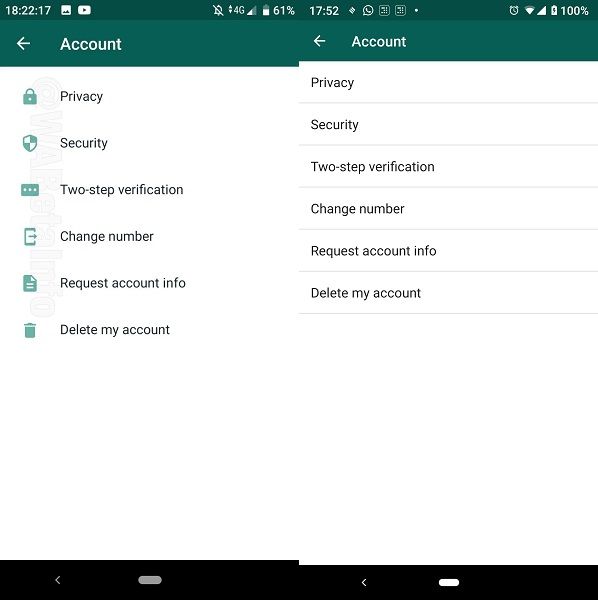Open Security in the plain list
Image resolution: width=598 pixels, height=600 pixels.
point(448,124)
